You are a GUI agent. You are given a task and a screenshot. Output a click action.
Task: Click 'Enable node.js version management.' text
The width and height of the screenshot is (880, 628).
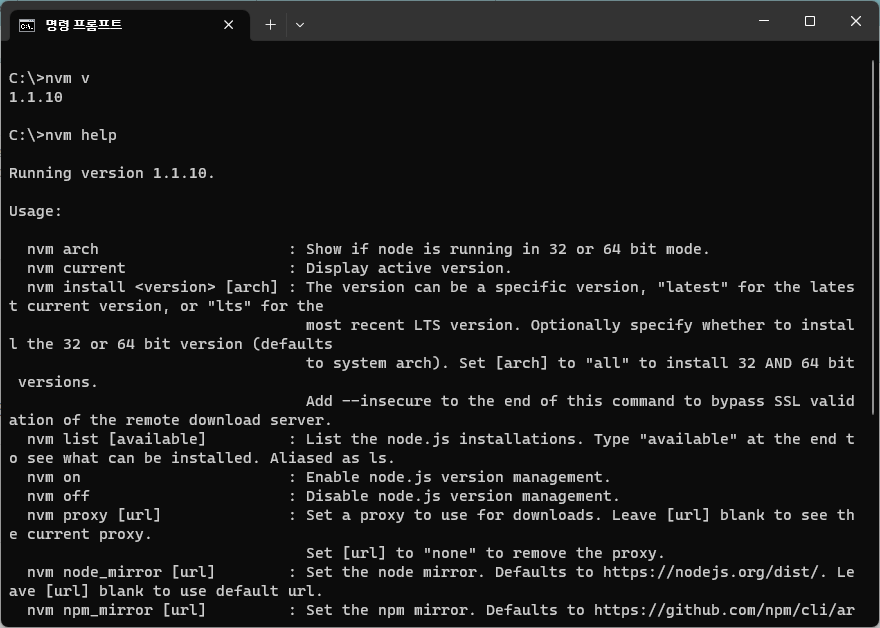[458, 478]
